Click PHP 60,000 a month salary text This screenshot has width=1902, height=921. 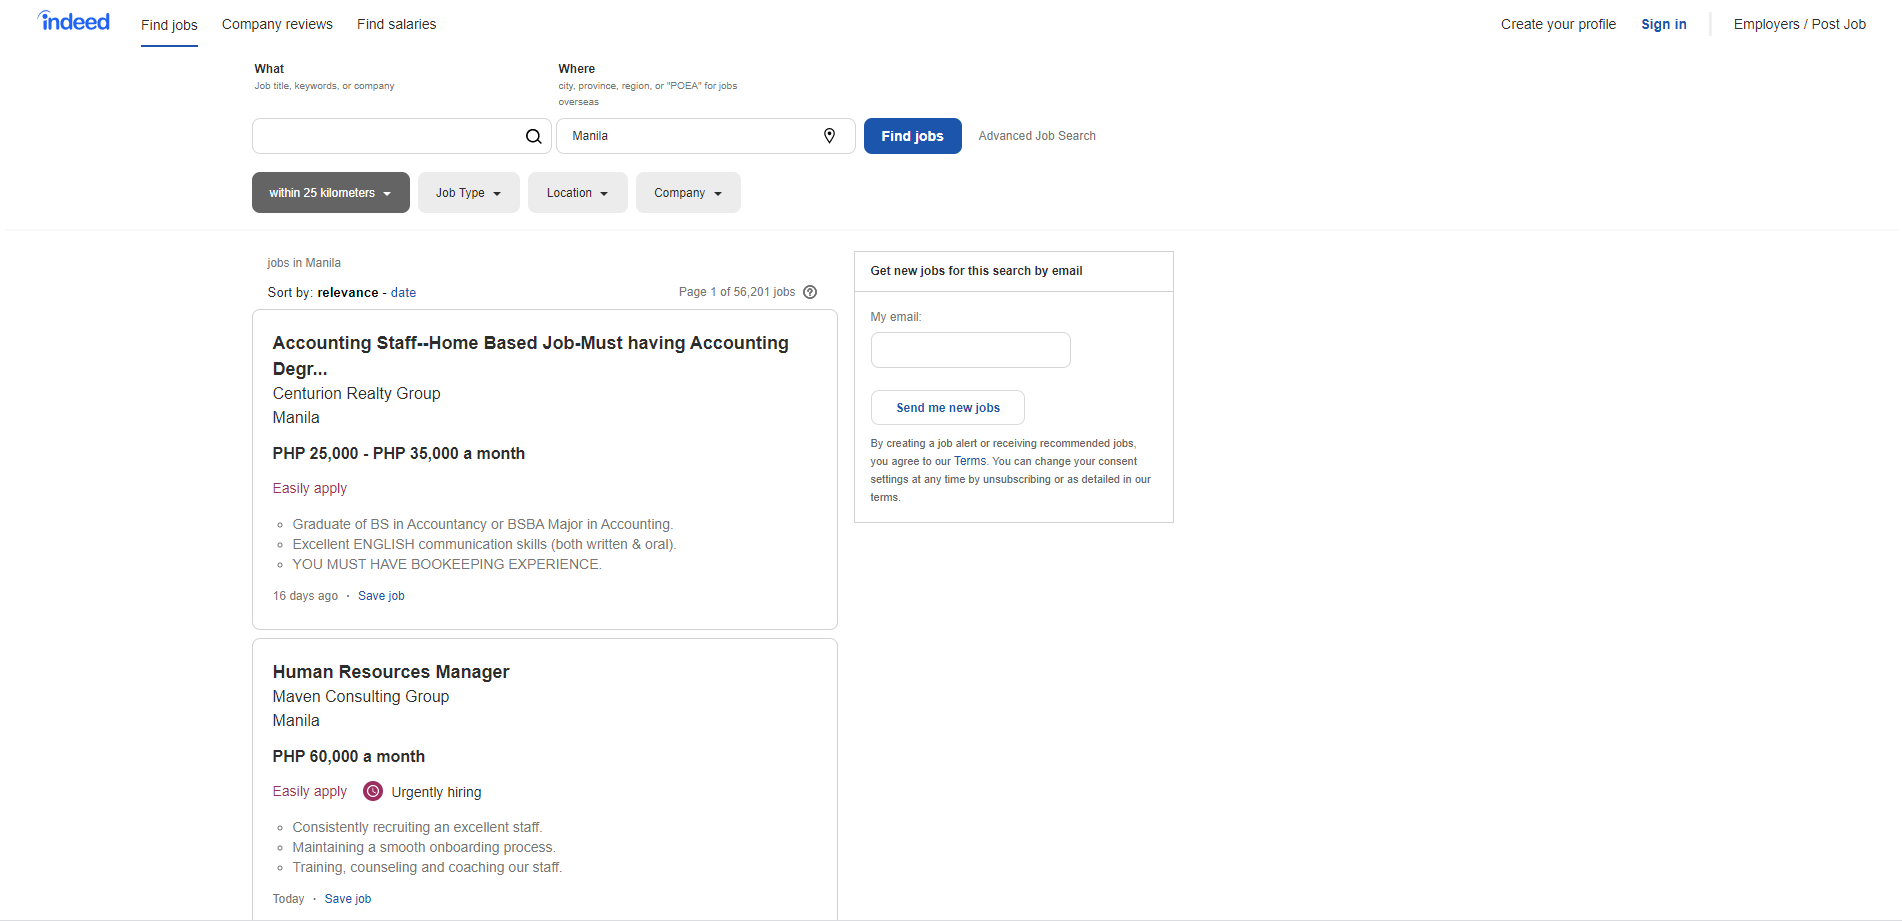click(x=348, y=757)
